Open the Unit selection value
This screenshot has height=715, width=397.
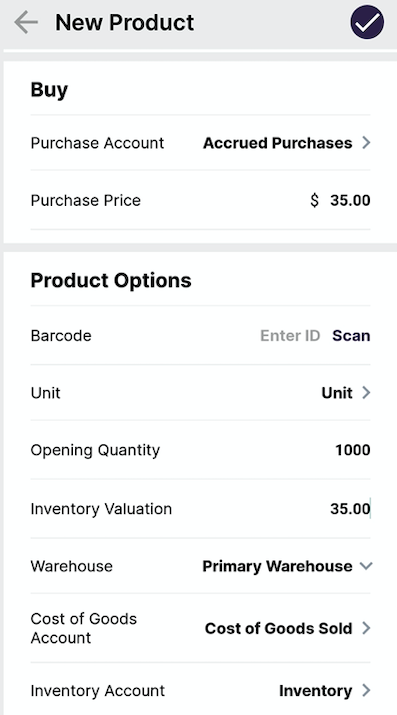(337, 393)
